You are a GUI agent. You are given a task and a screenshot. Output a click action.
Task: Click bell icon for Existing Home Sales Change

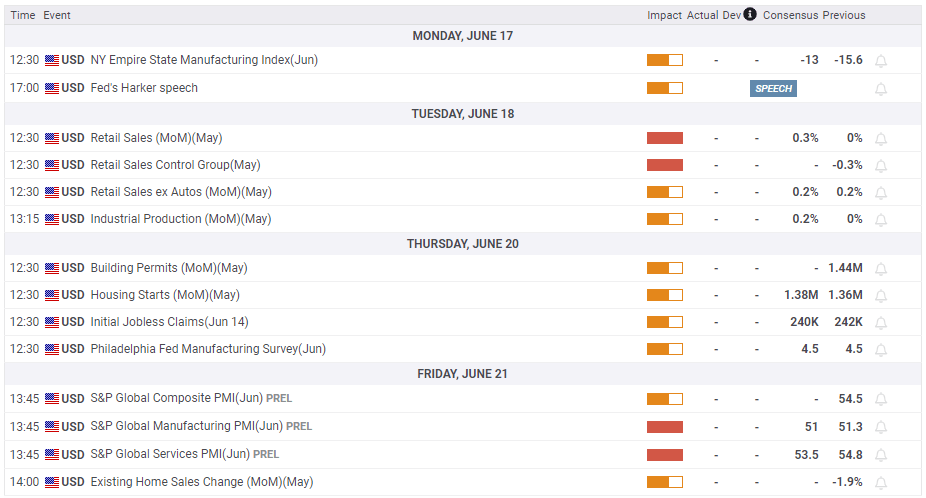click(881, 483)
